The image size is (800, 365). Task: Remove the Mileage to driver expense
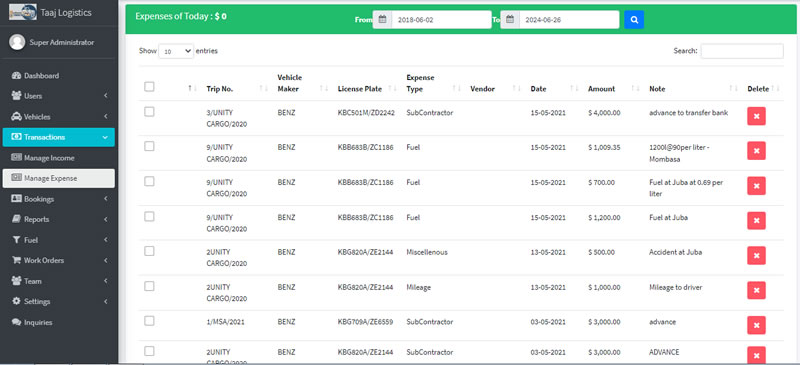pyautogui.click(x=756, y=290)
